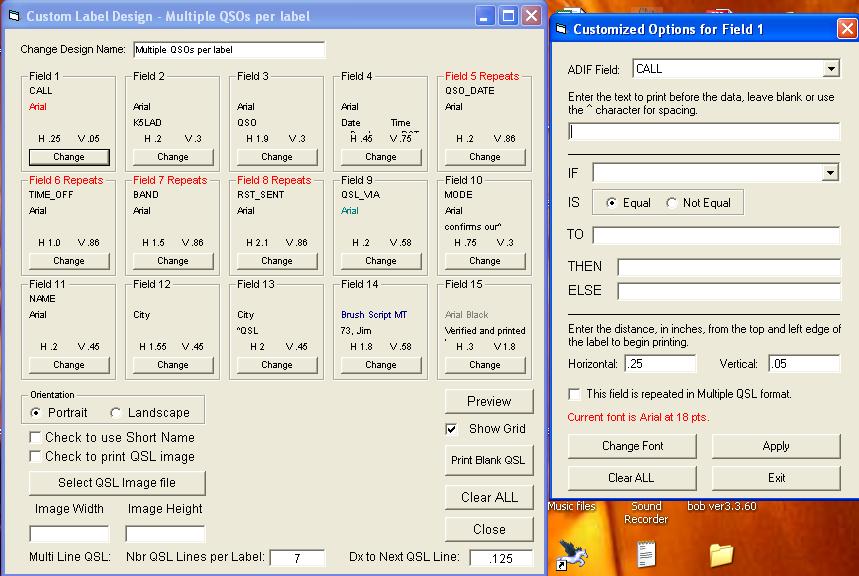
Task: Click the Custom Label Design title bar icon
Action: tap(14, 16)
